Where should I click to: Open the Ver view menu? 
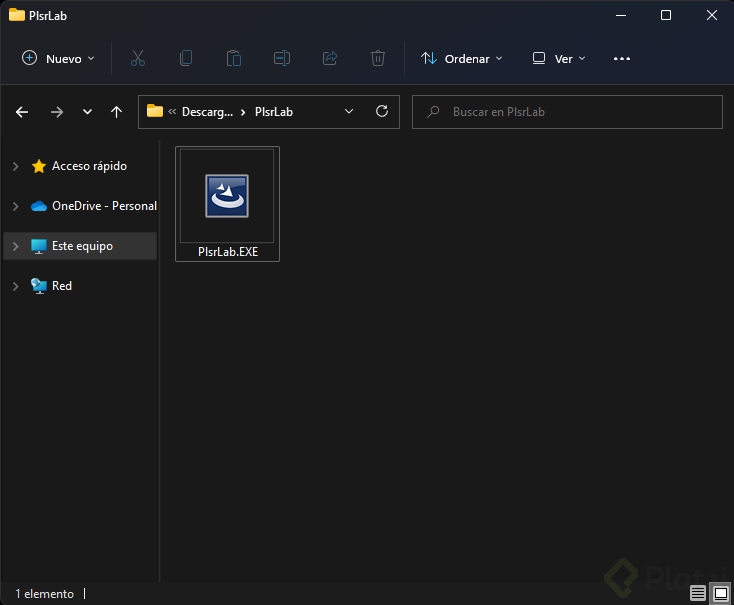click(x=559, y=59)
